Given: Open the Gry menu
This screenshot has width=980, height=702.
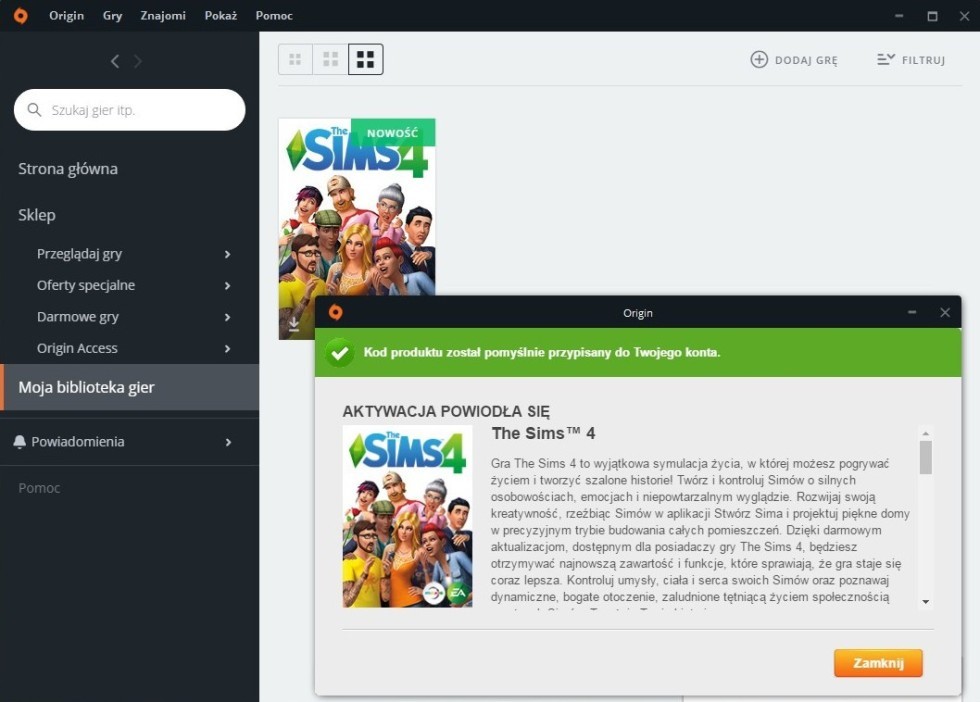Looking at the screenshot, I should [x=112, y=16].
